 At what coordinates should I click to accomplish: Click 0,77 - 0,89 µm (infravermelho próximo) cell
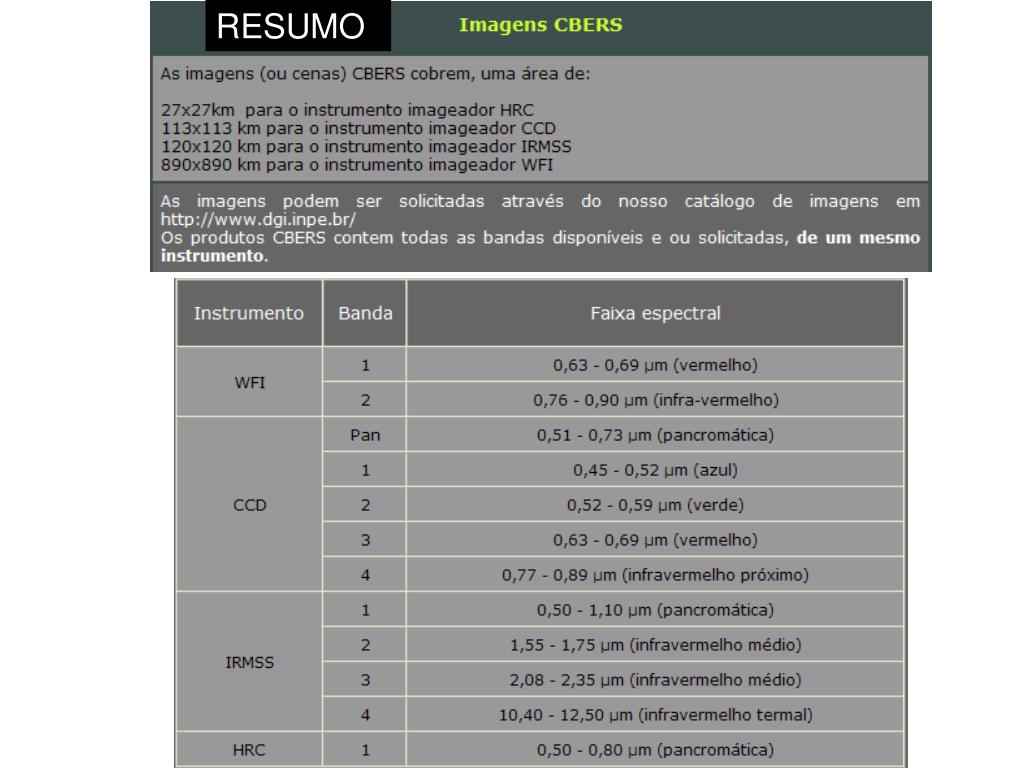tap(655, 575)
